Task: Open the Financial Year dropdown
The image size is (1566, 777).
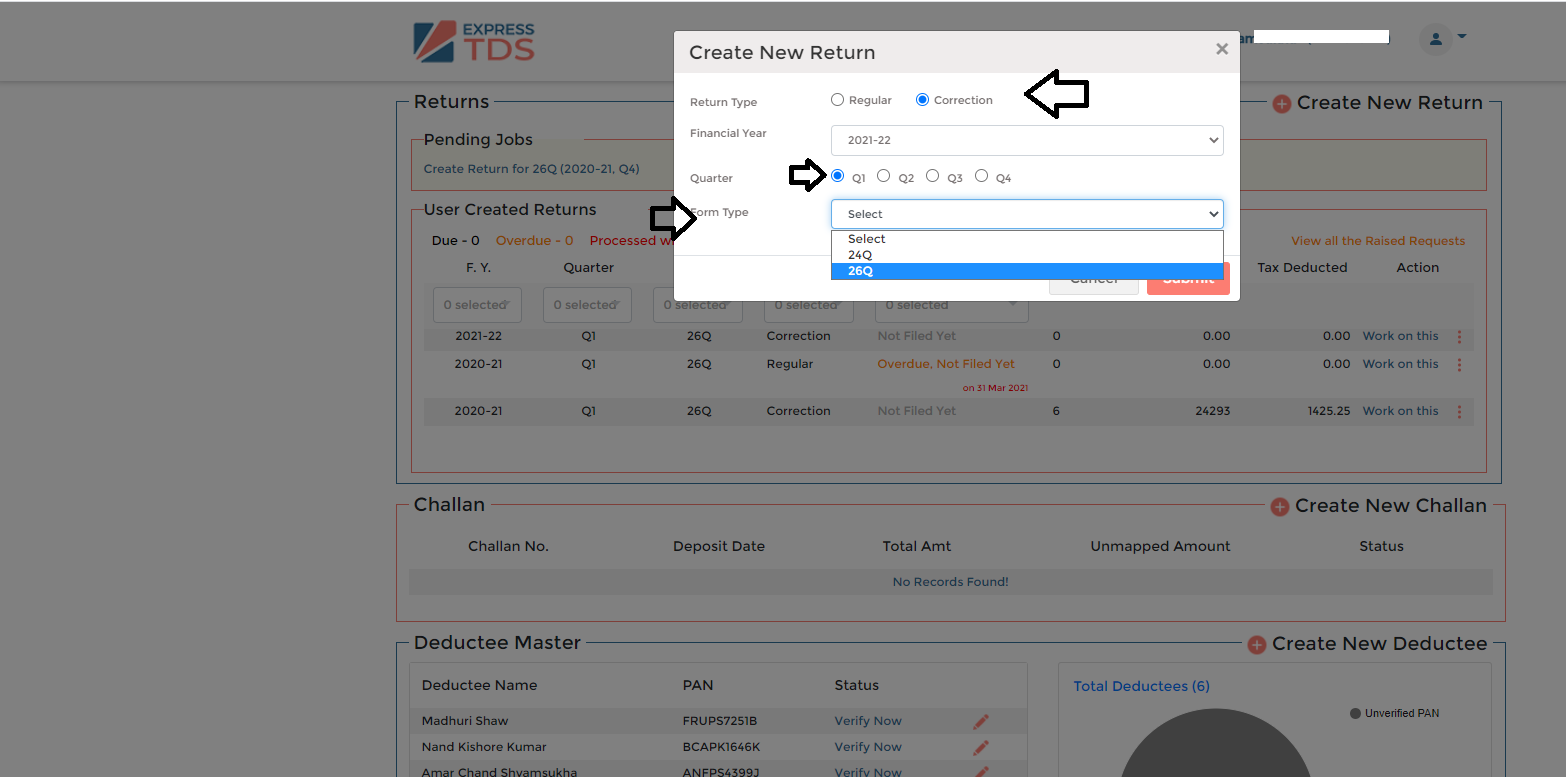Action: click(1027, 140)
